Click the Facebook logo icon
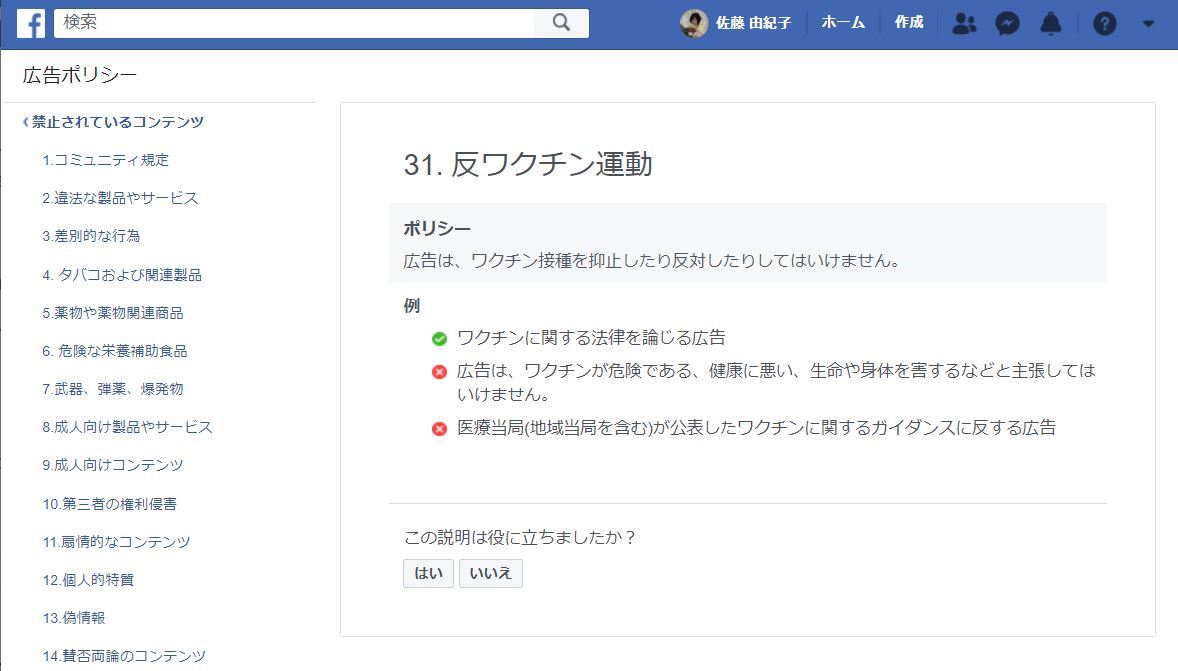The height and width of the screenshot is (671, 1178). click(x=31, y=24)
